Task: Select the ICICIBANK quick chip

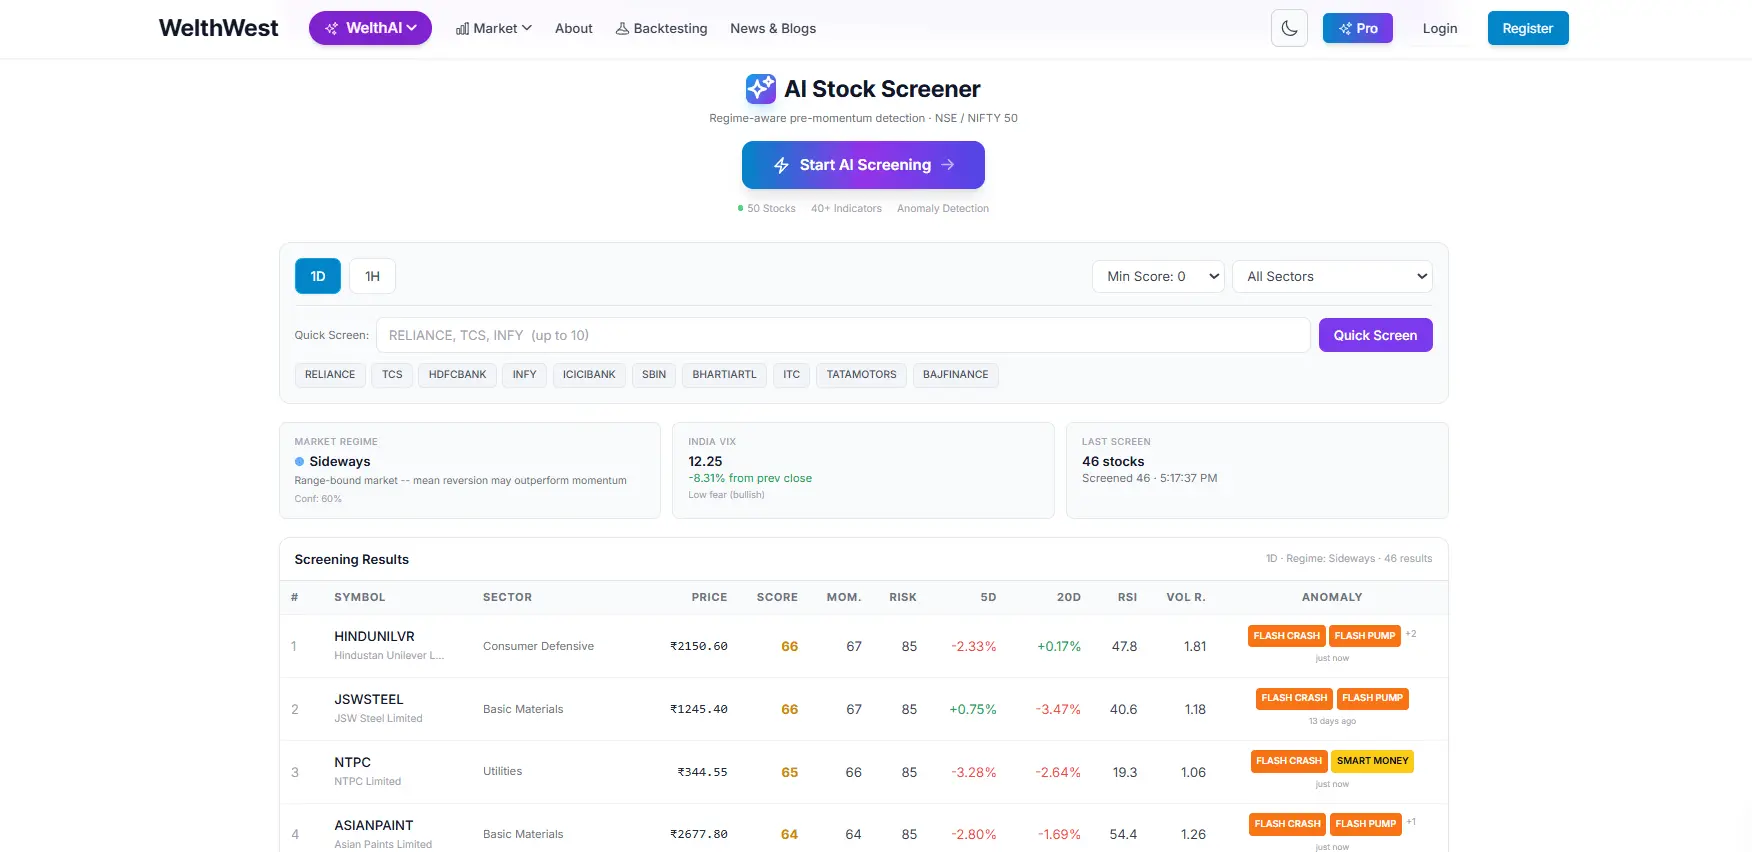Action: pos(589,375)
